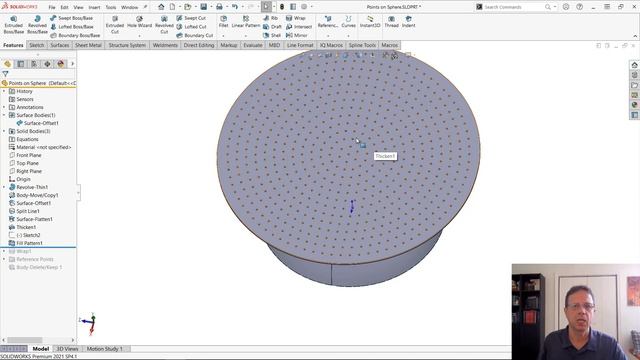Screen dimensions: 640x360
Task: Start the Linear Pattern tool
Action: coord(246,22)
